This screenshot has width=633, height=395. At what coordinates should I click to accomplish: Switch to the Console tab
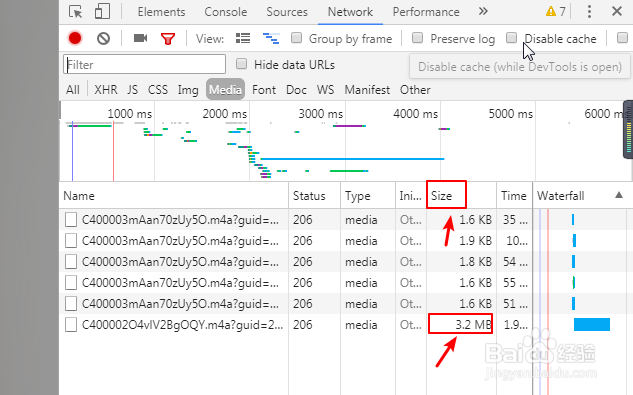click(x=226, y=12)
